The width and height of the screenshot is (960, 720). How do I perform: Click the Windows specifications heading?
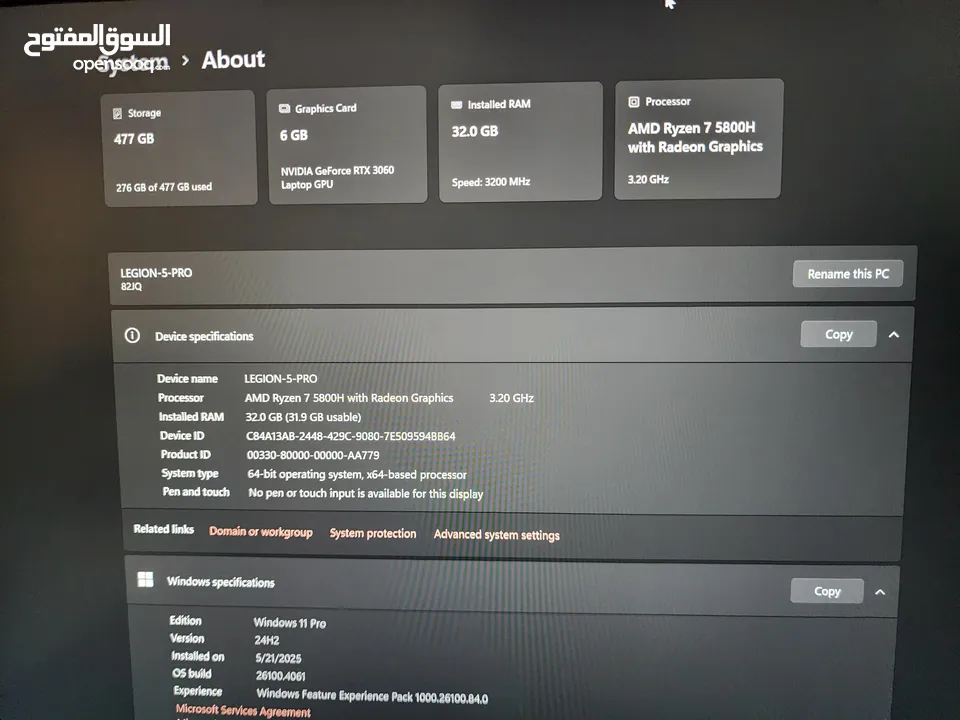point(220,582)
